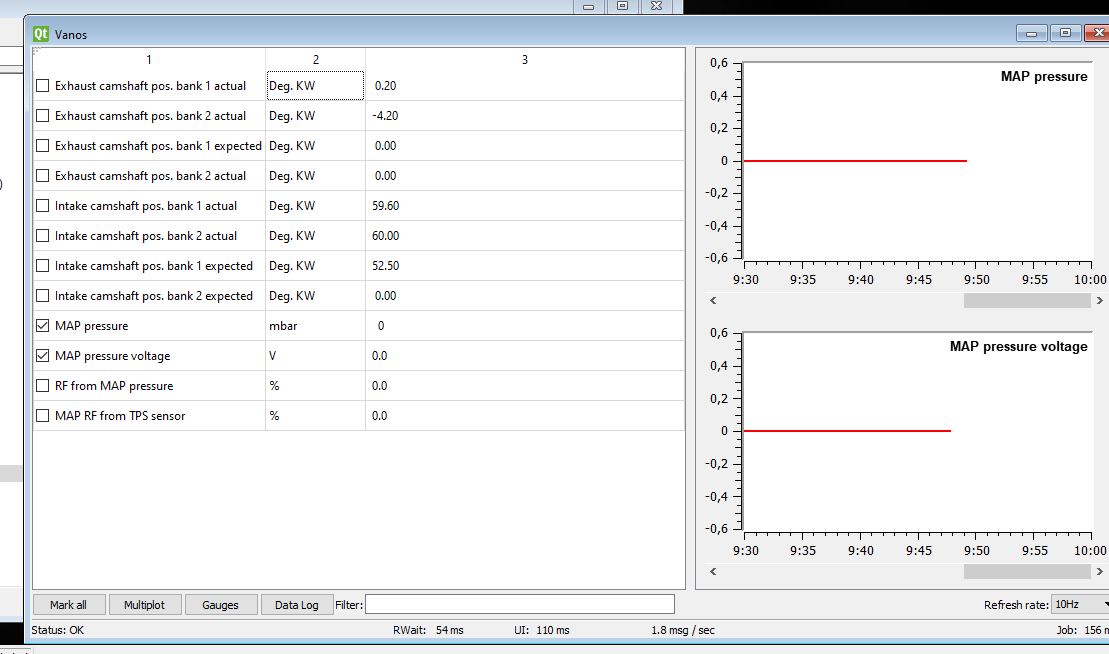Enable the RF from MAP pressure checkbox
The height and width of the screenshot is (654, 1109).
click(x=42, y=386)
